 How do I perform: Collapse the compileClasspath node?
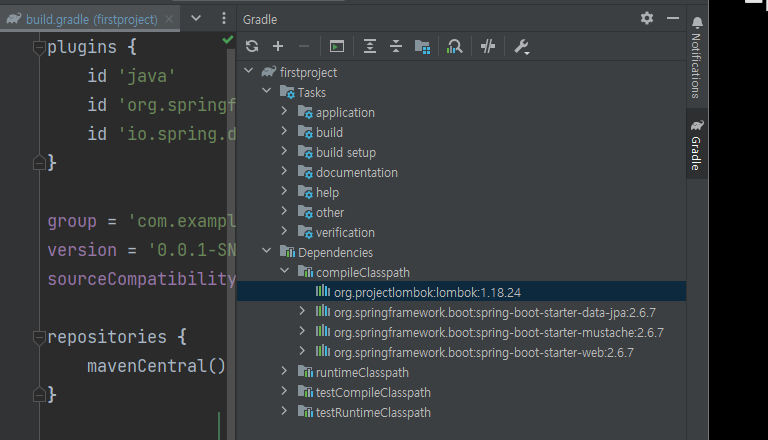[284, 270]
